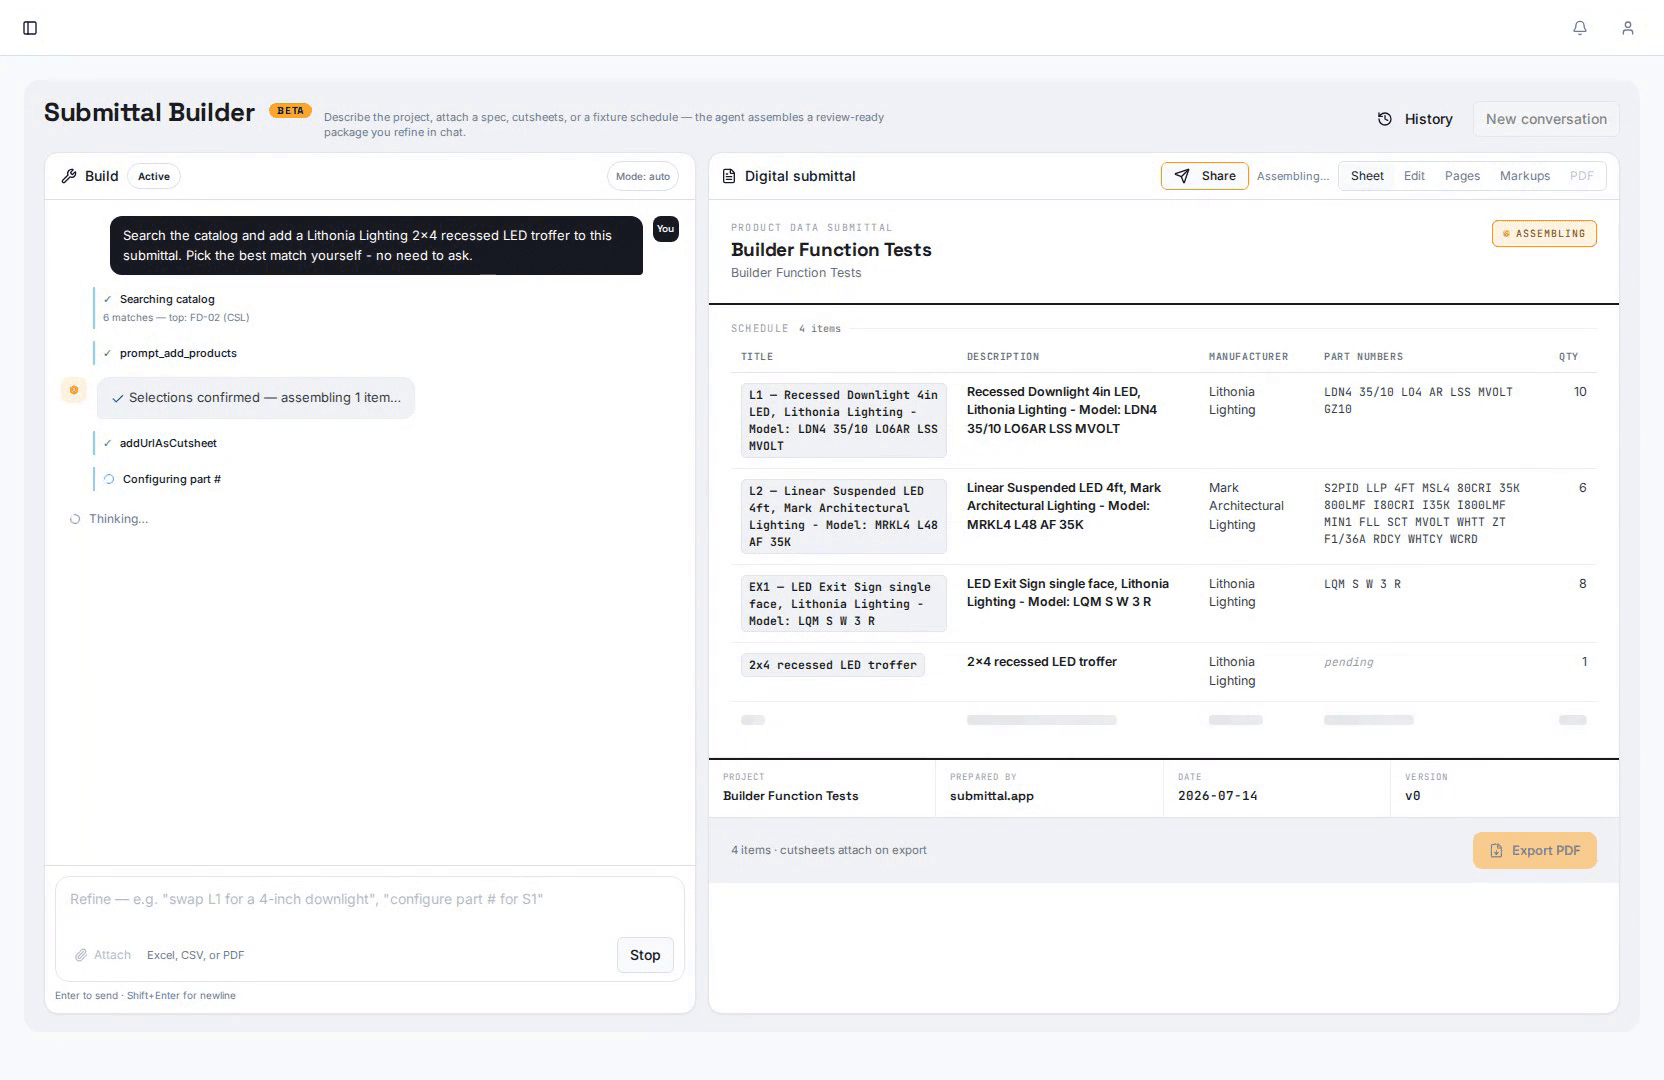
Task: Click the MANUFACTURER column header
Action: pos(1248,357)
